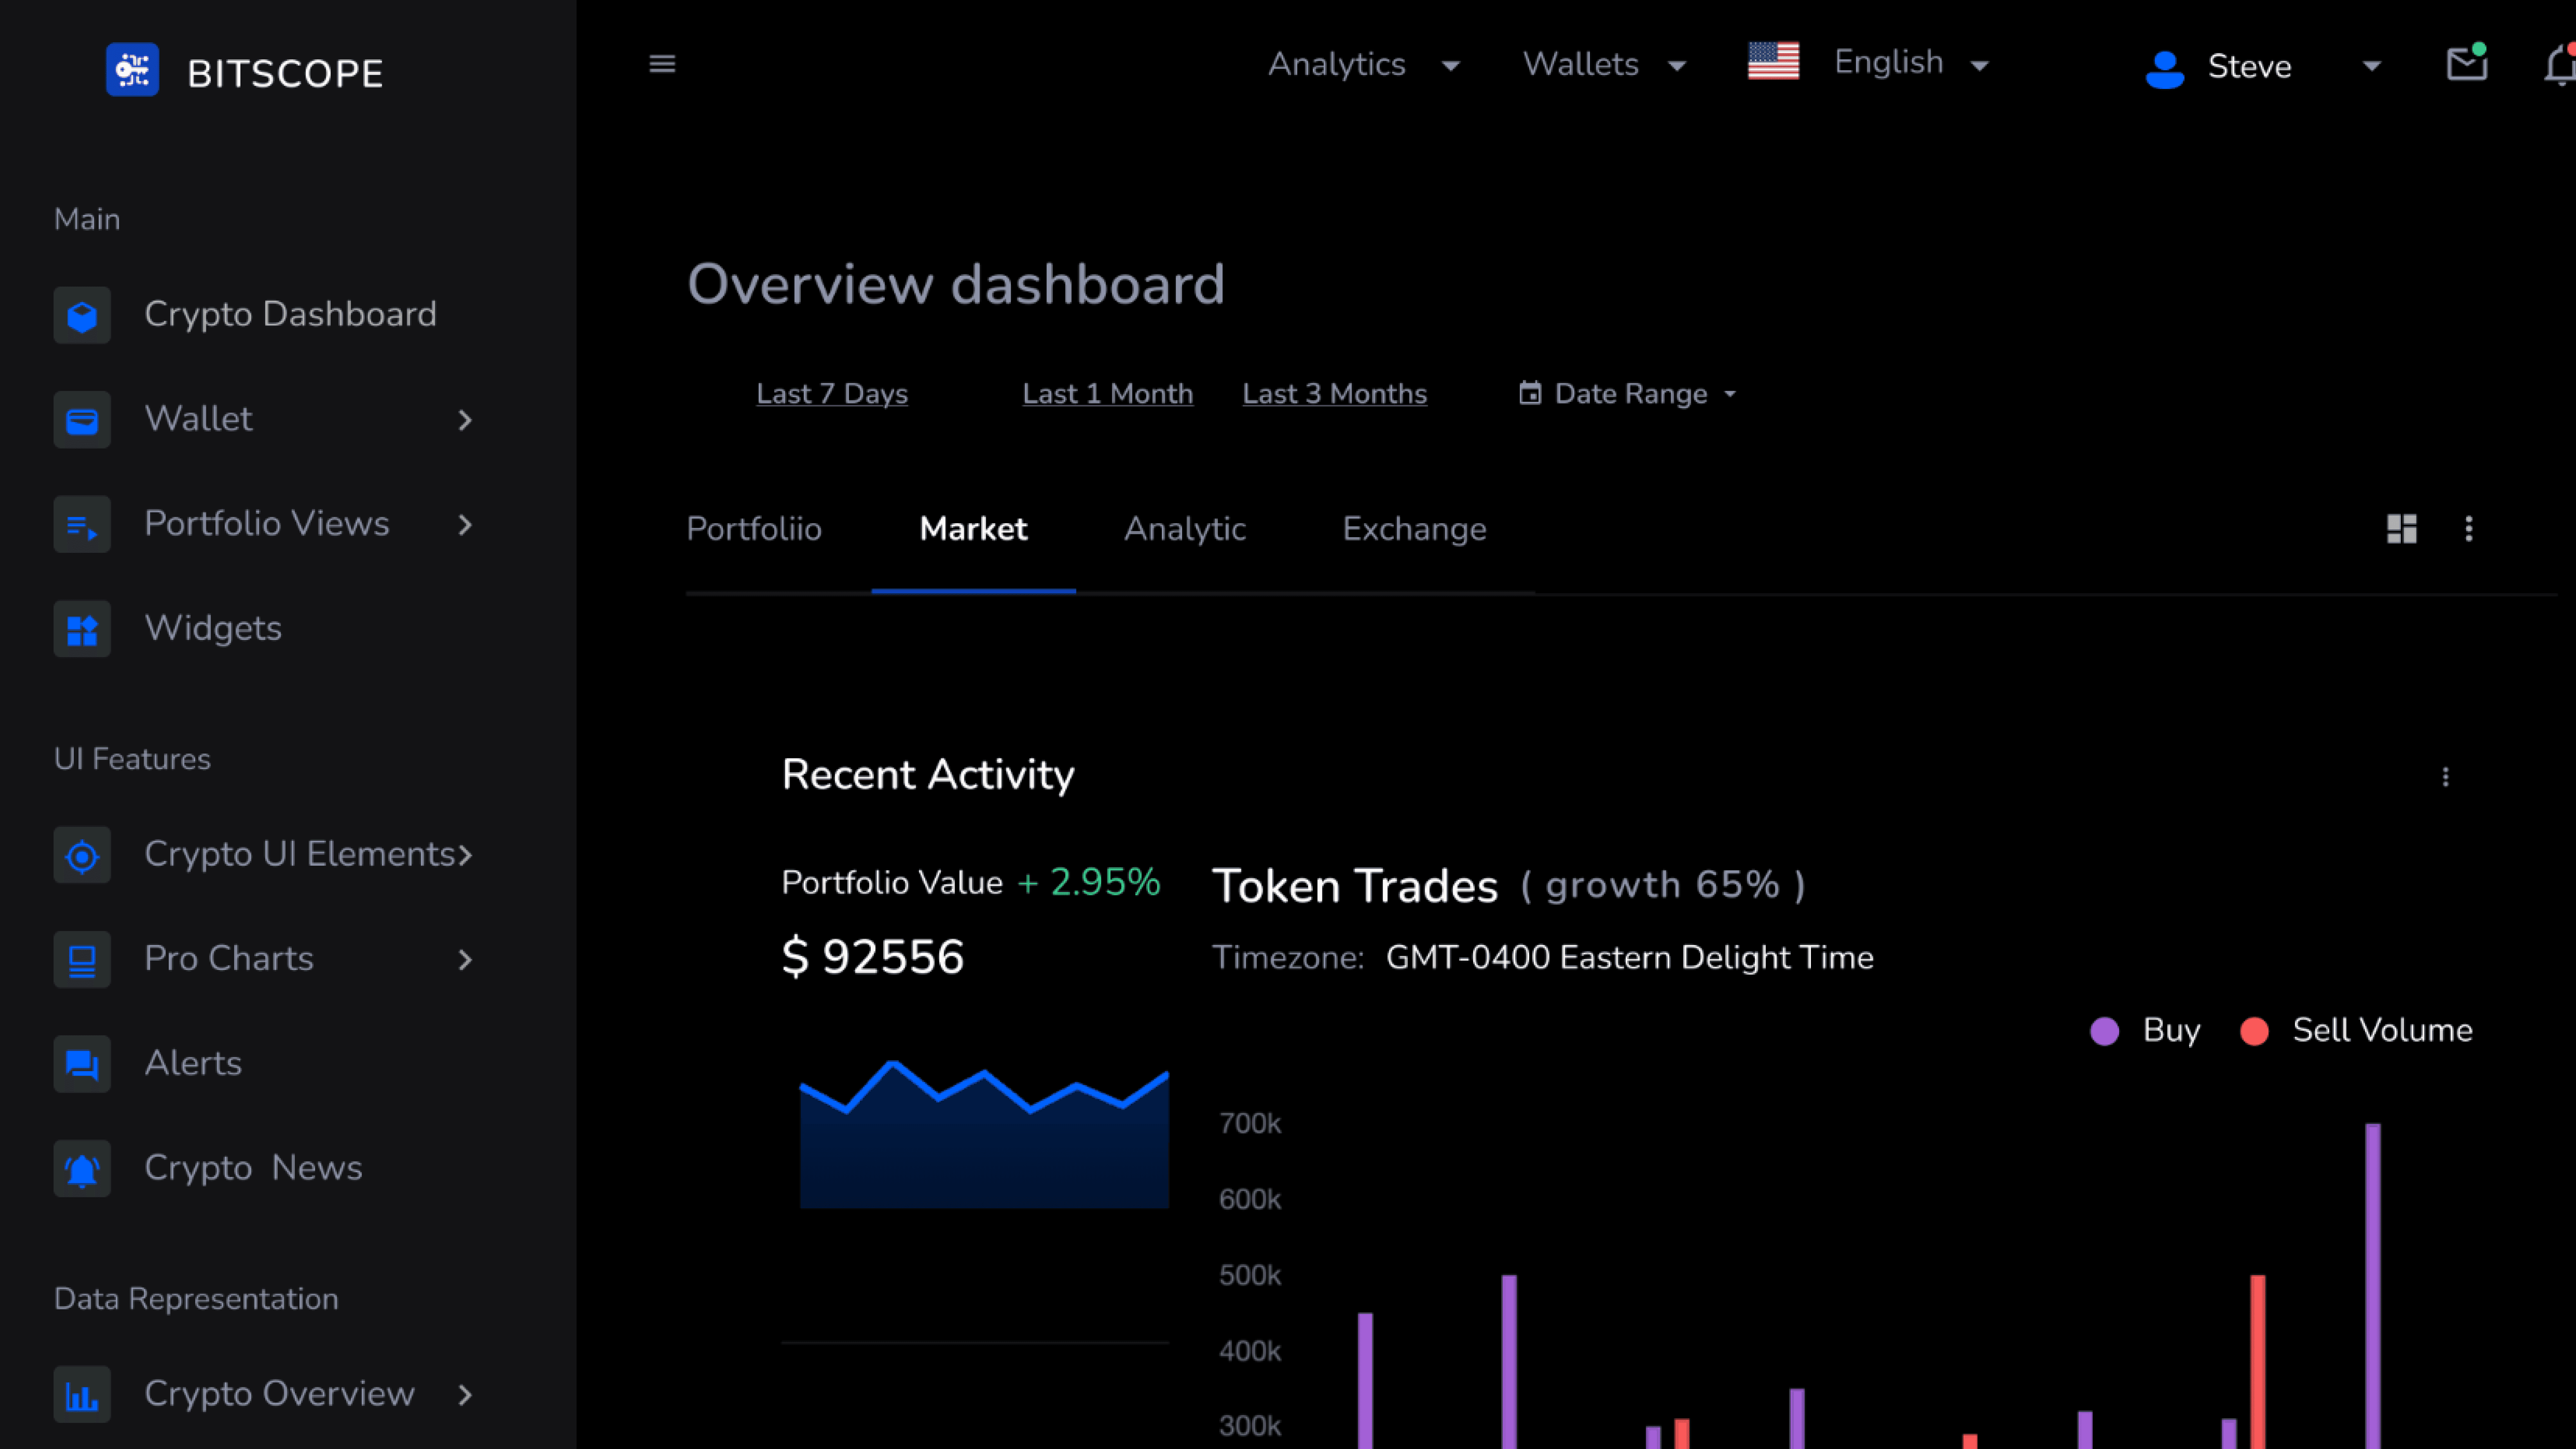
Task: Toggle the hamburger sidebar menu icon
Action: pyautogui.click(x=662, y=64)
